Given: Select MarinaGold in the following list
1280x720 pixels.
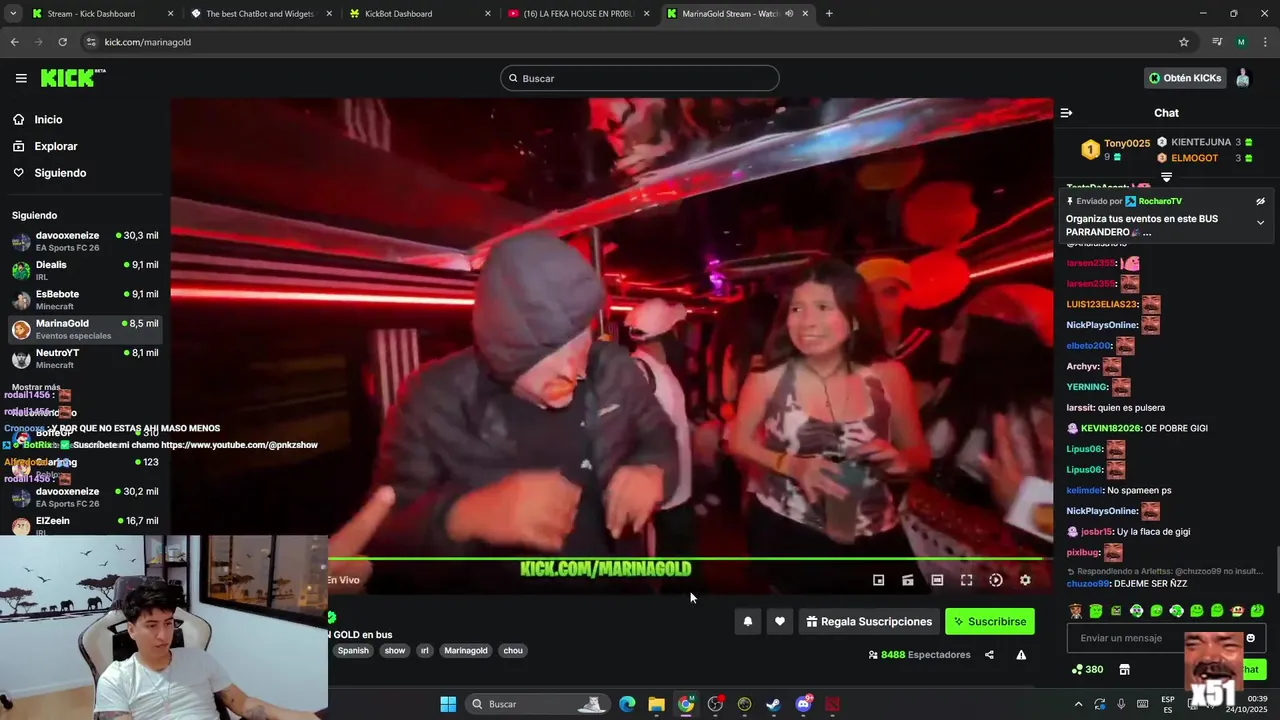Looking at the screenshot, I should 85,329.
